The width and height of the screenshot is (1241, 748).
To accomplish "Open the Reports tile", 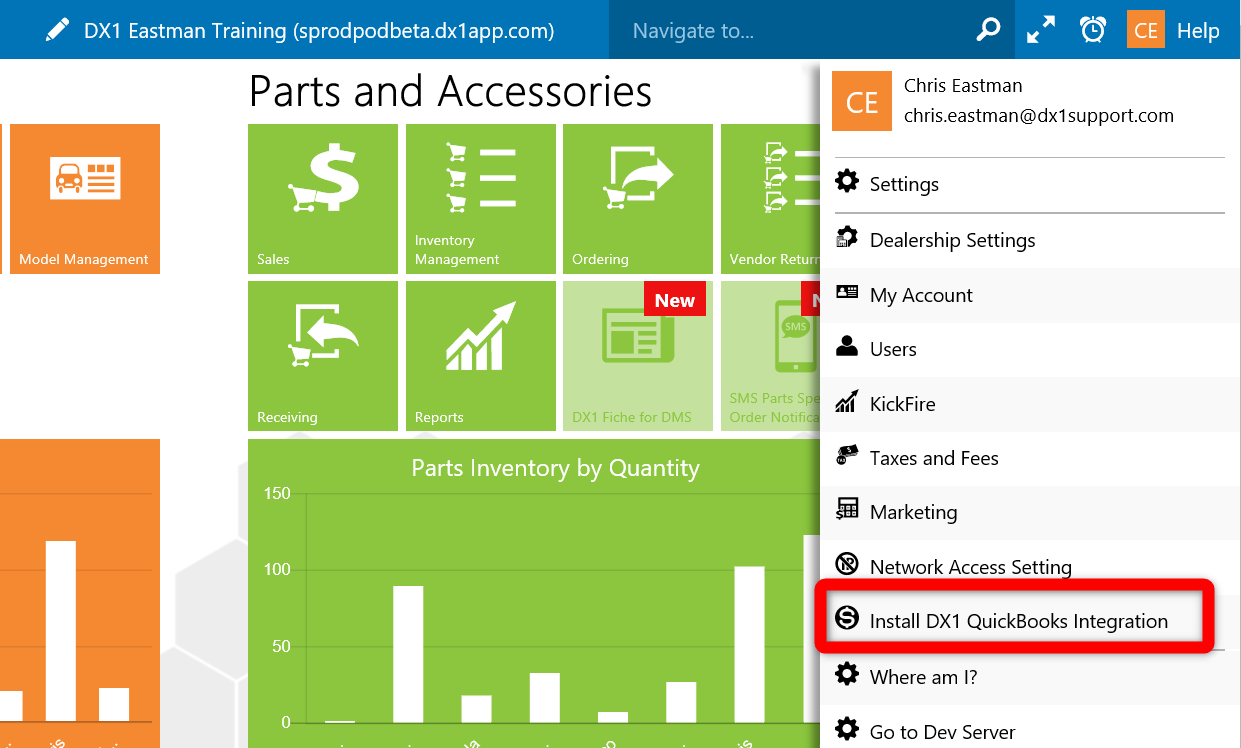I will 480,356.
